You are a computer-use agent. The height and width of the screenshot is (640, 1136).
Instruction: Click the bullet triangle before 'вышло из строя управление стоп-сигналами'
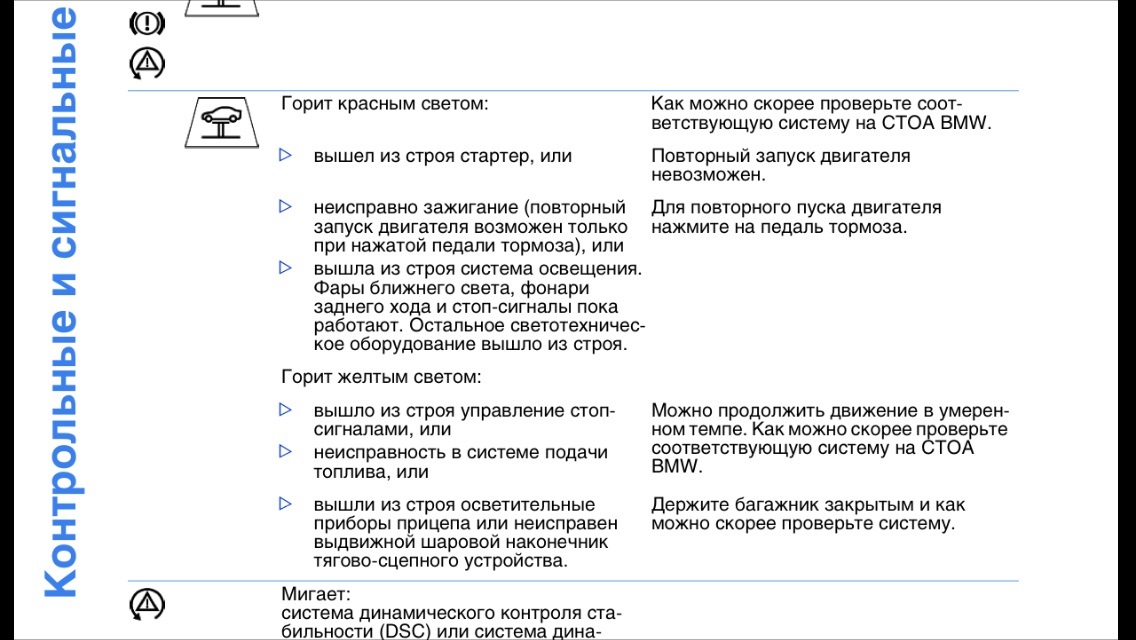pos(285,410)
